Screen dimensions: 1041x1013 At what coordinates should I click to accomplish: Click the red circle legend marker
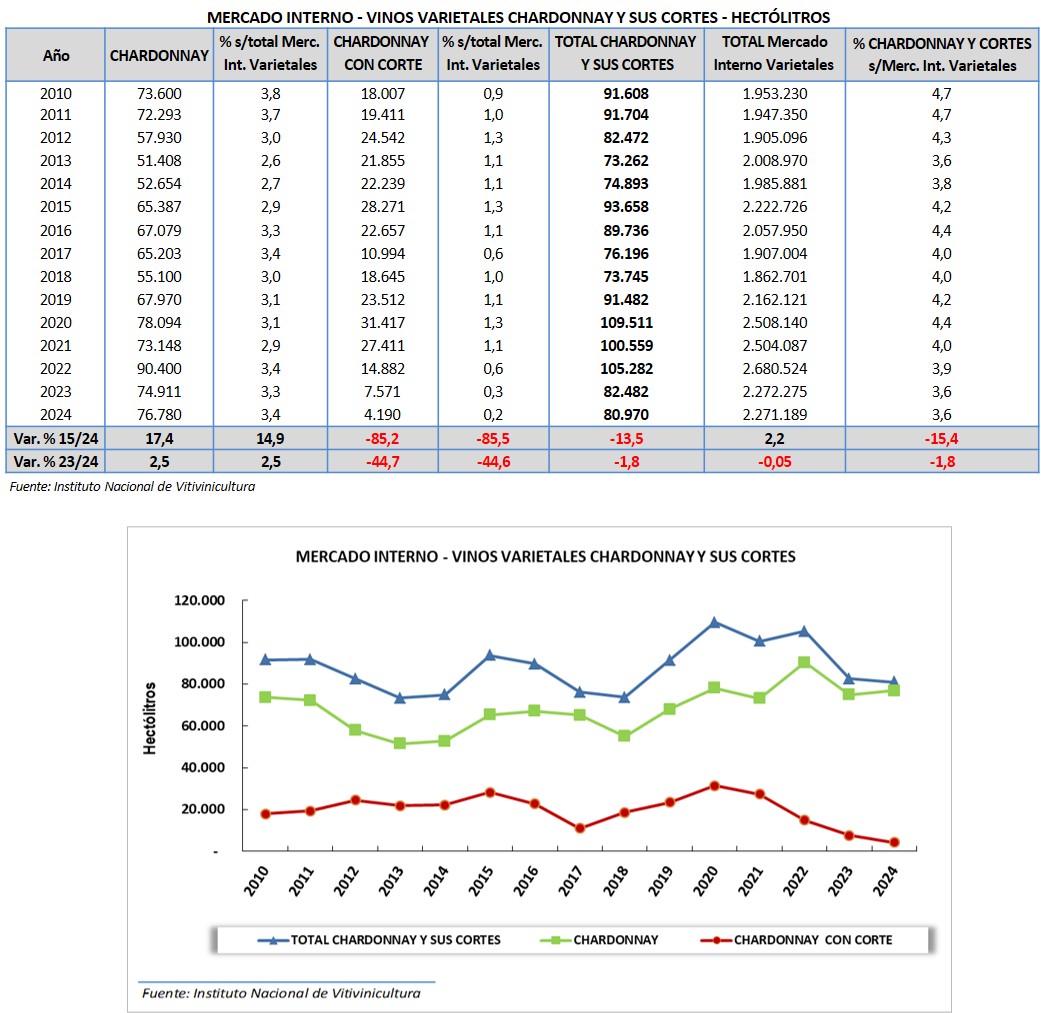714,940
